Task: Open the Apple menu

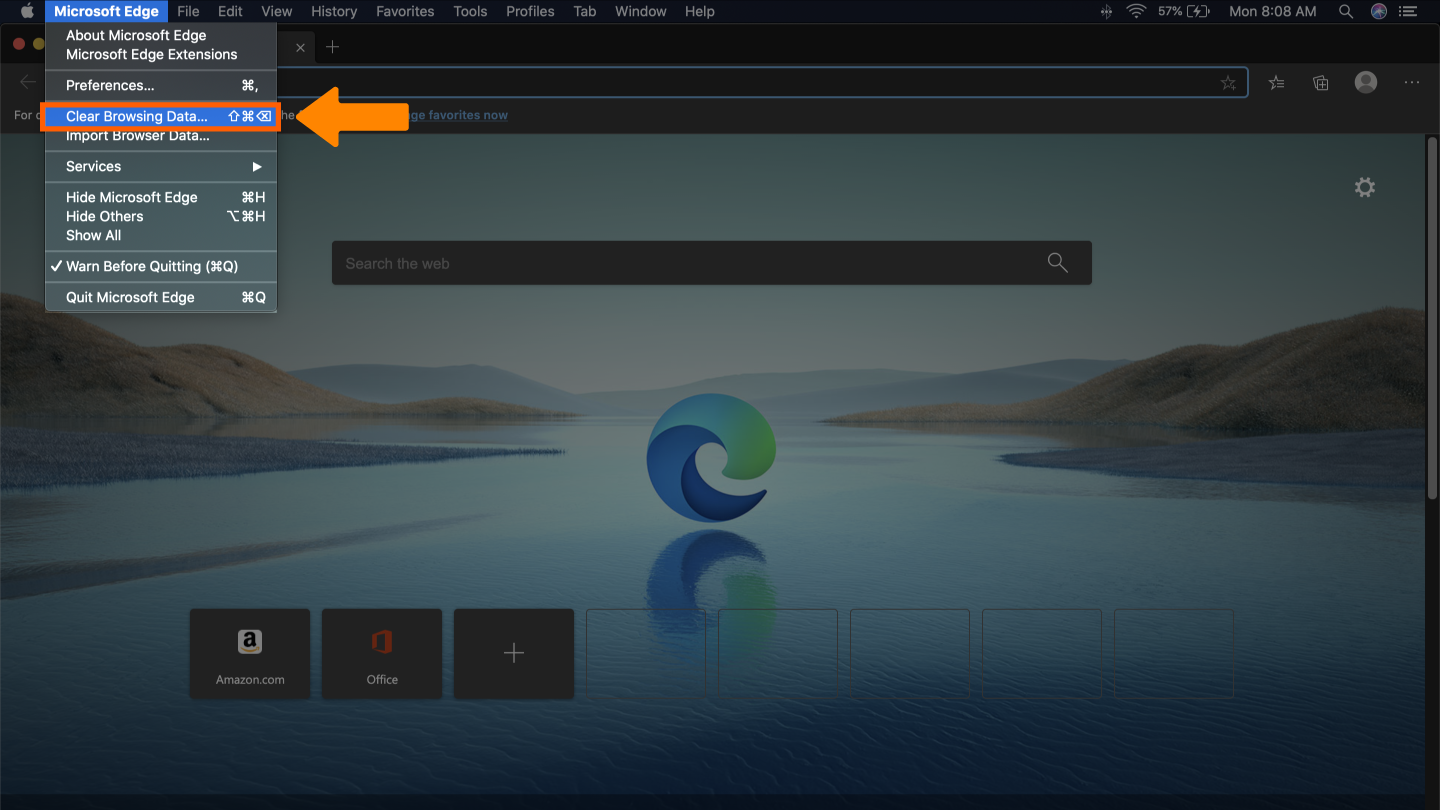Action: [27, 11]
